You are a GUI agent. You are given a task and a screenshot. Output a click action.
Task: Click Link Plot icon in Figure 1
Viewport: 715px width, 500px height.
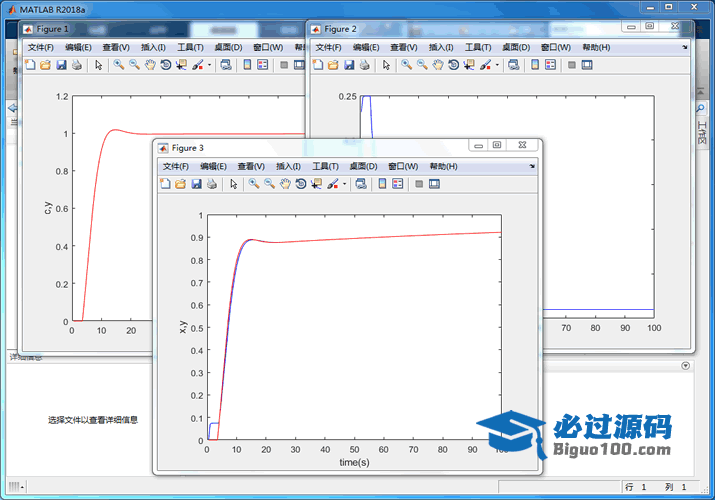pyautogui.click(x=226, y=65)
